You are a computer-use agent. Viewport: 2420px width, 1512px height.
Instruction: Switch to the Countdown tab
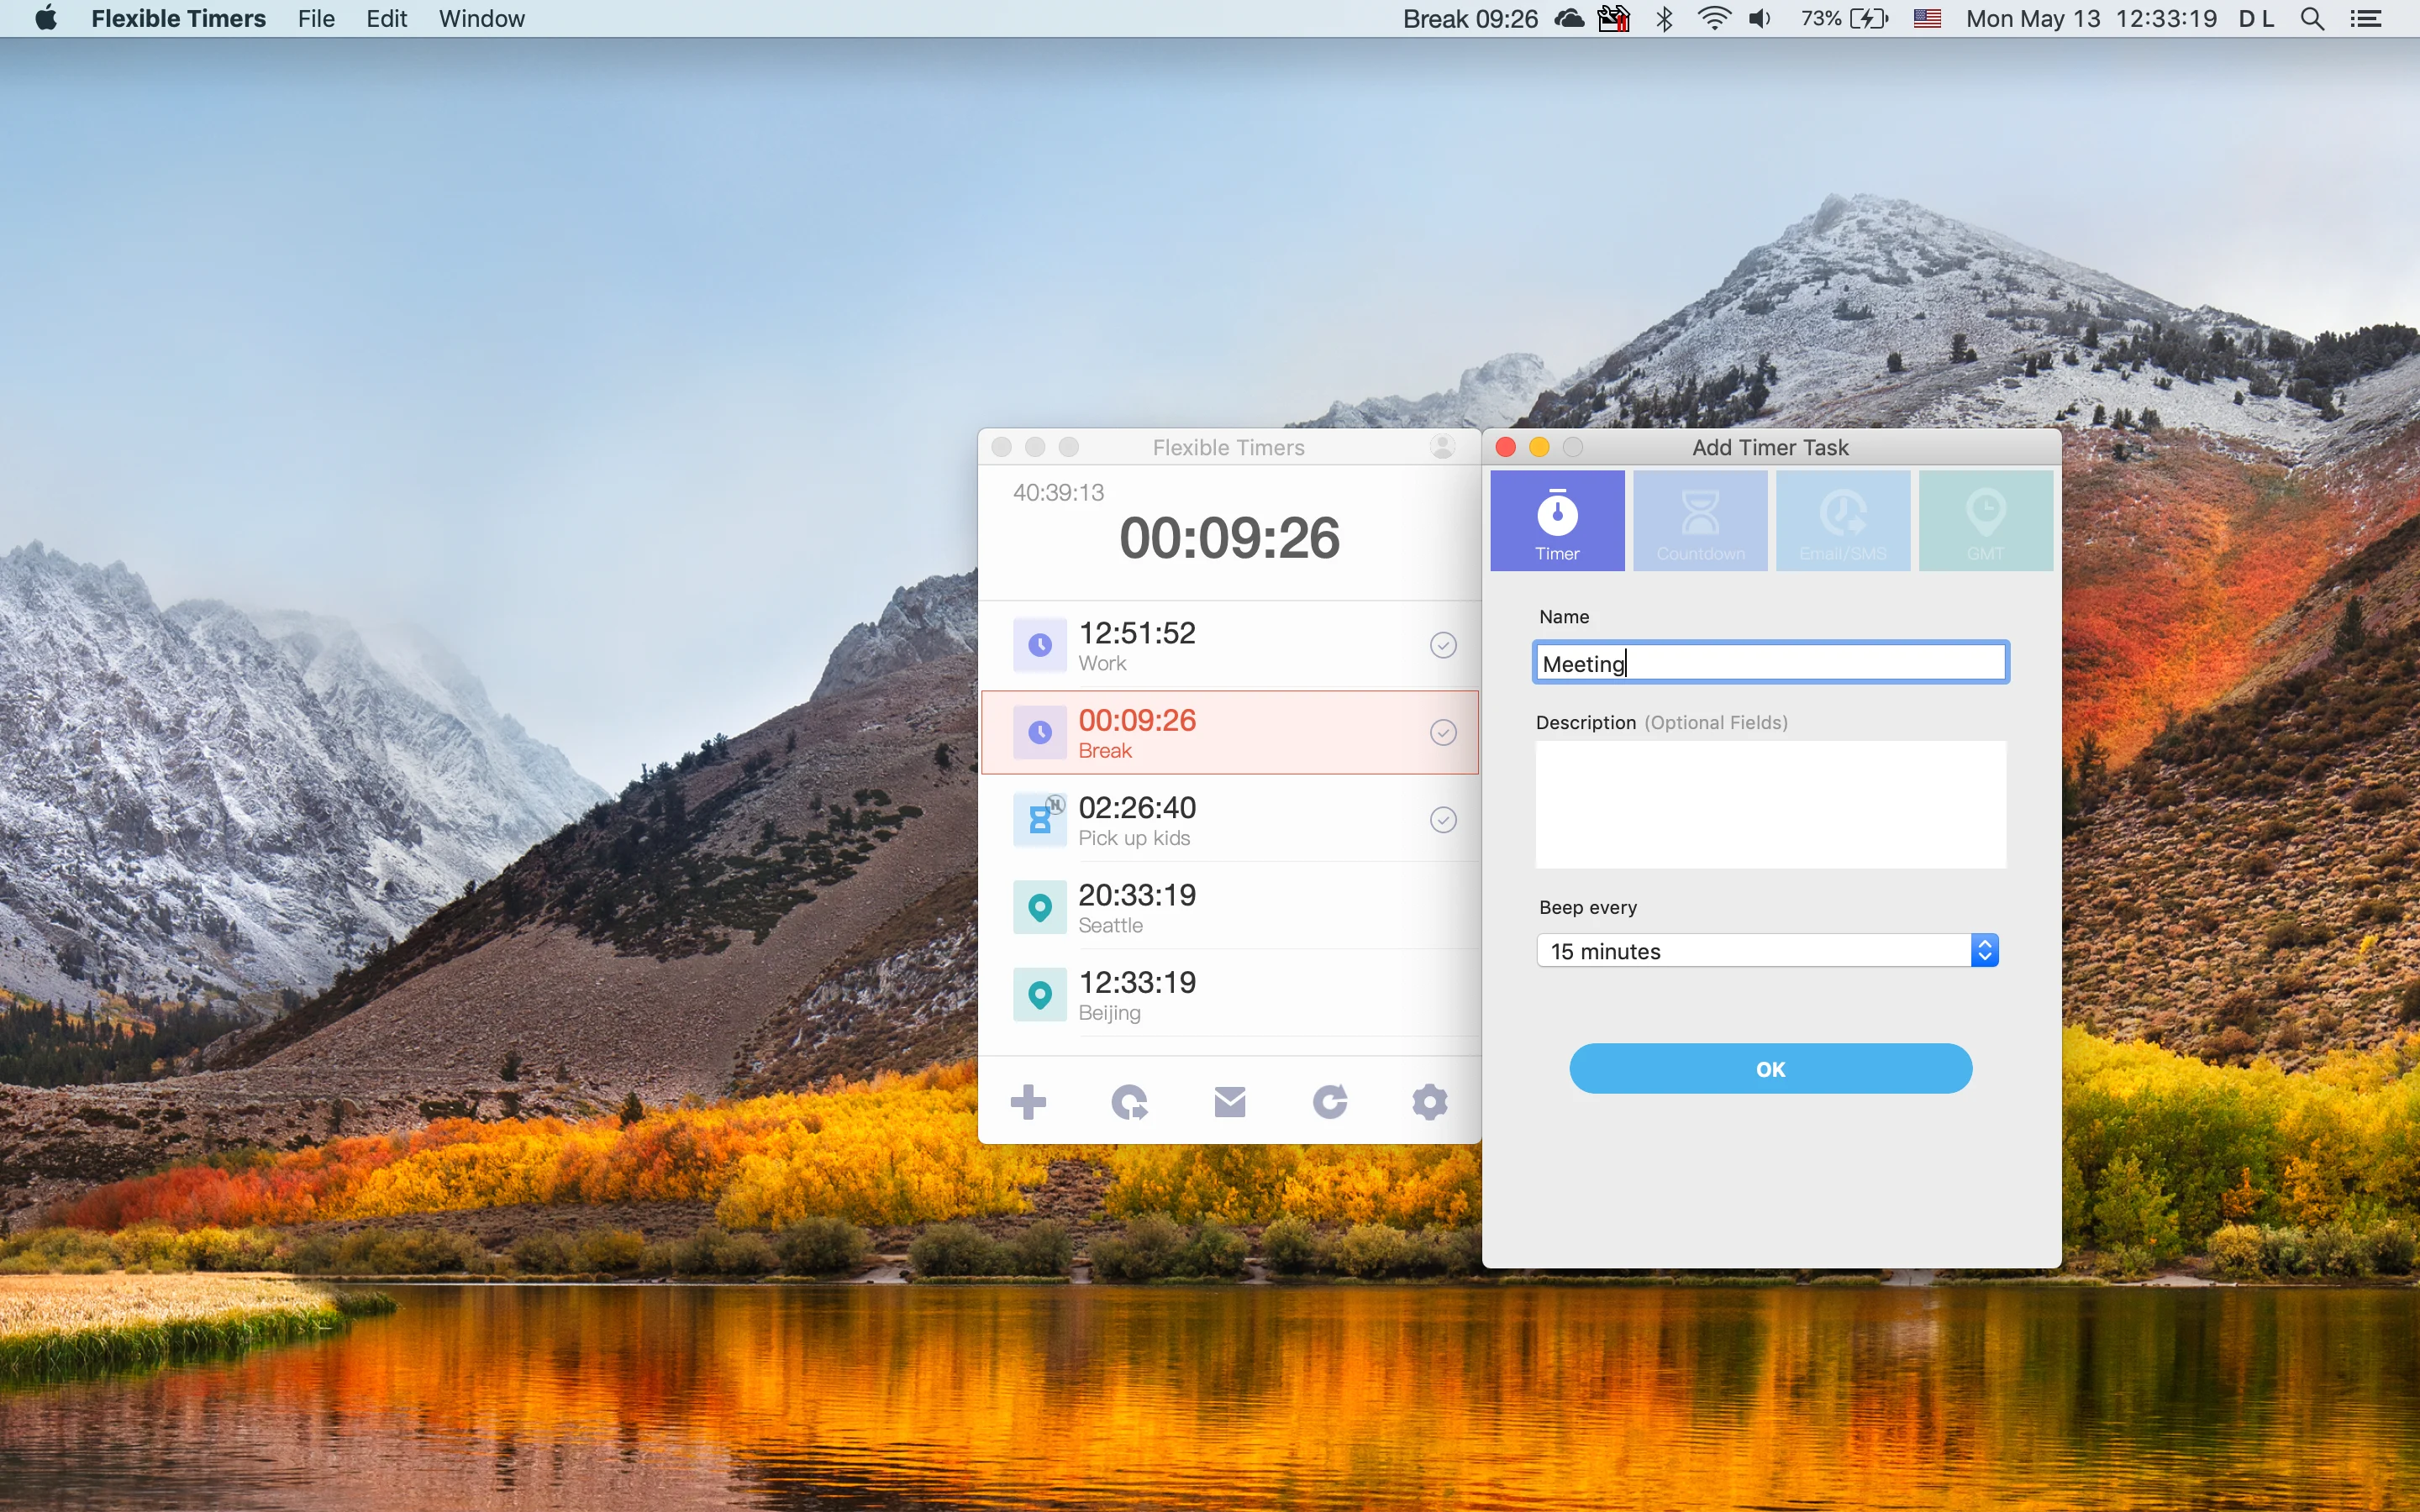[x=1700, y=521]
